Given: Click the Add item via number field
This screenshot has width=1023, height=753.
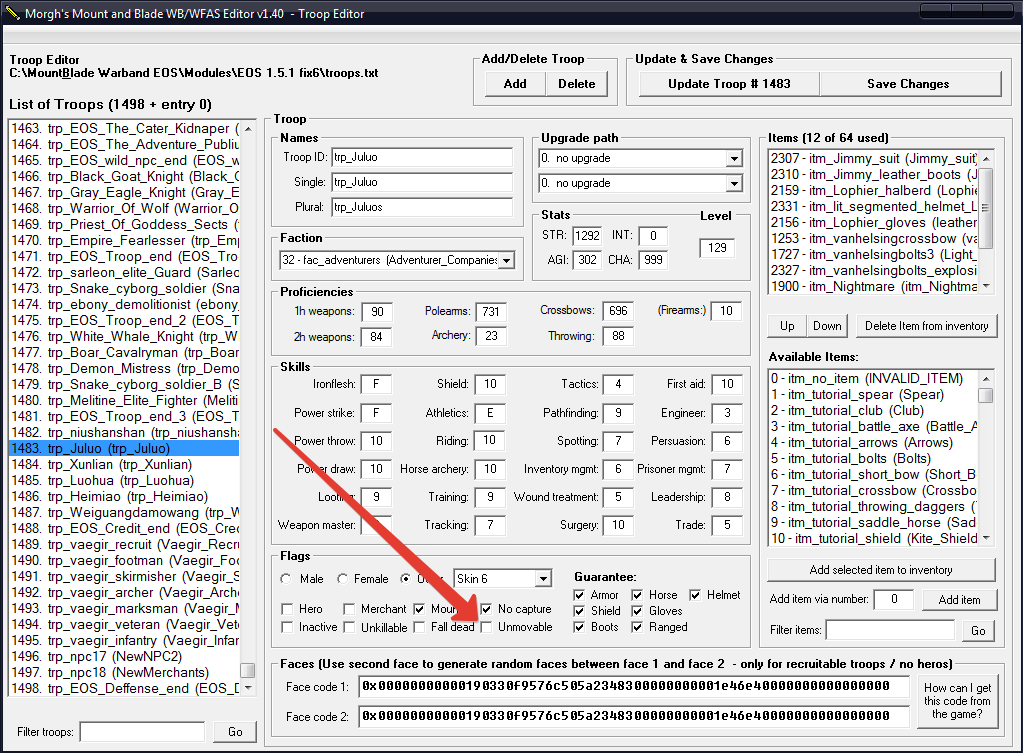Looking at the screenshot, I should 893,599.
